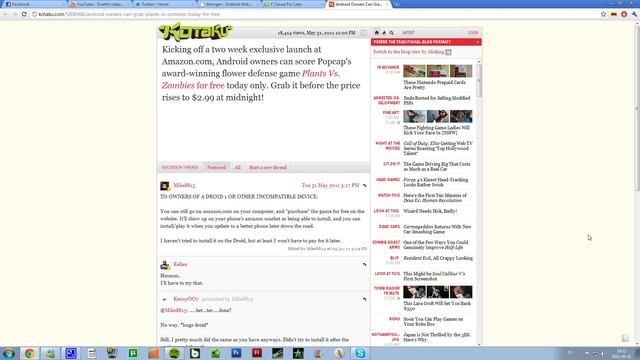Open Wizard Needs Dick, Badly story
This screenshot has width=640, height=360.
[x=430, y=211]
